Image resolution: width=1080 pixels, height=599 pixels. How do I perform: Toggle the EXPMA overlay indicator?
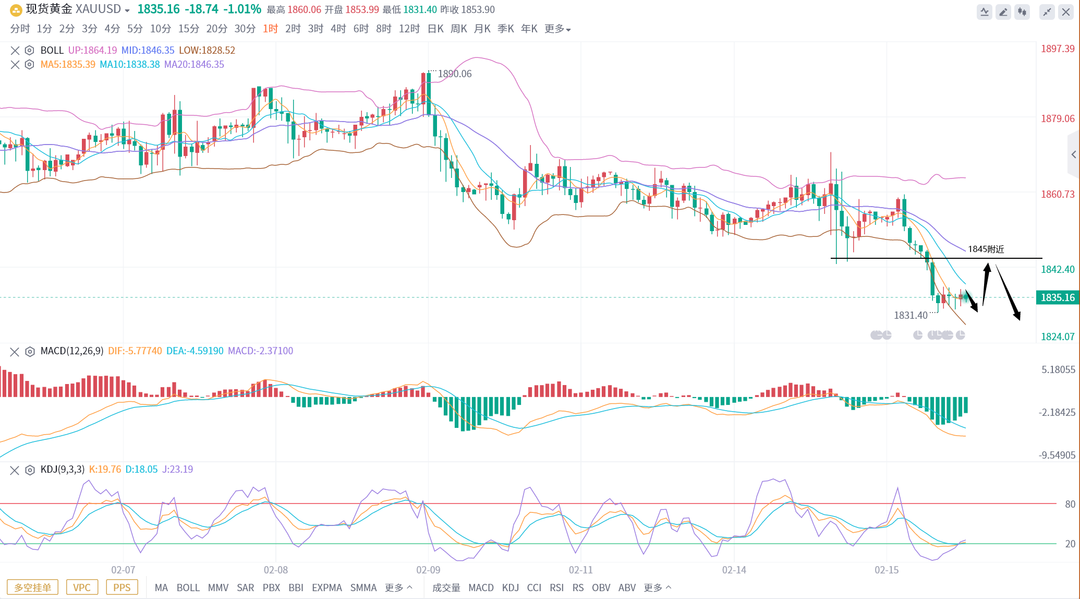click(326, 588)
